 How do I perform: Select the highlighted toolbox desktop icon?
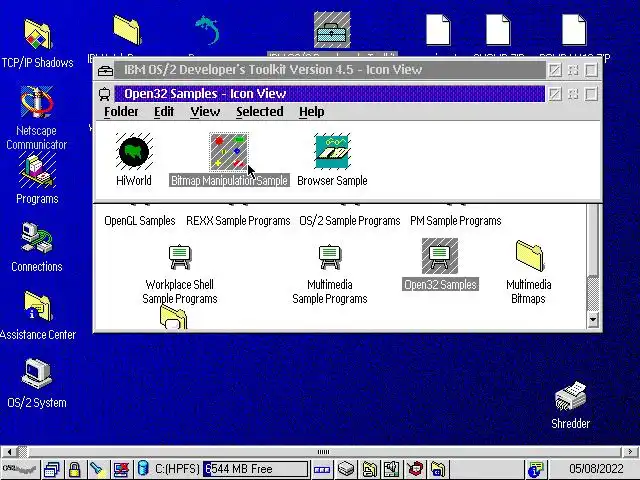click(332, 30)
